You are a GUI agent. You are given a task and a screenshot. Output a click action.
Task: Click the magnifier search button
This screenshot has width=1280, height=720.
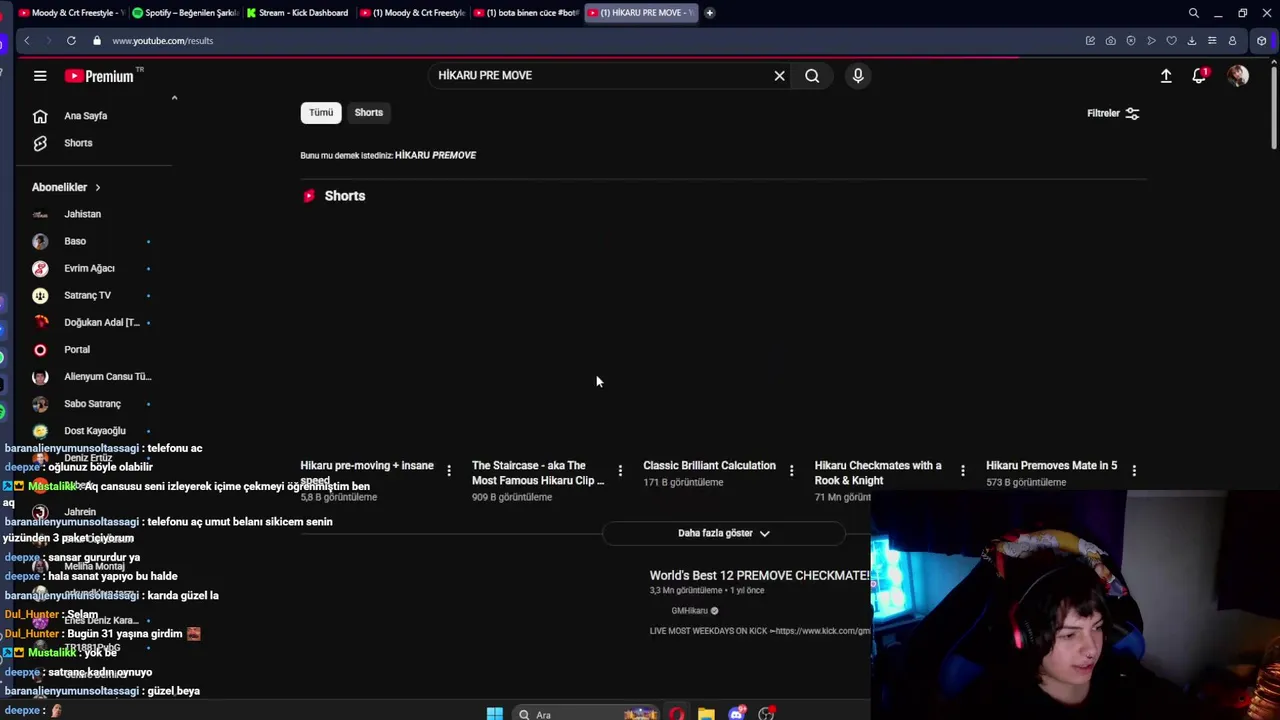pos(812,76)
